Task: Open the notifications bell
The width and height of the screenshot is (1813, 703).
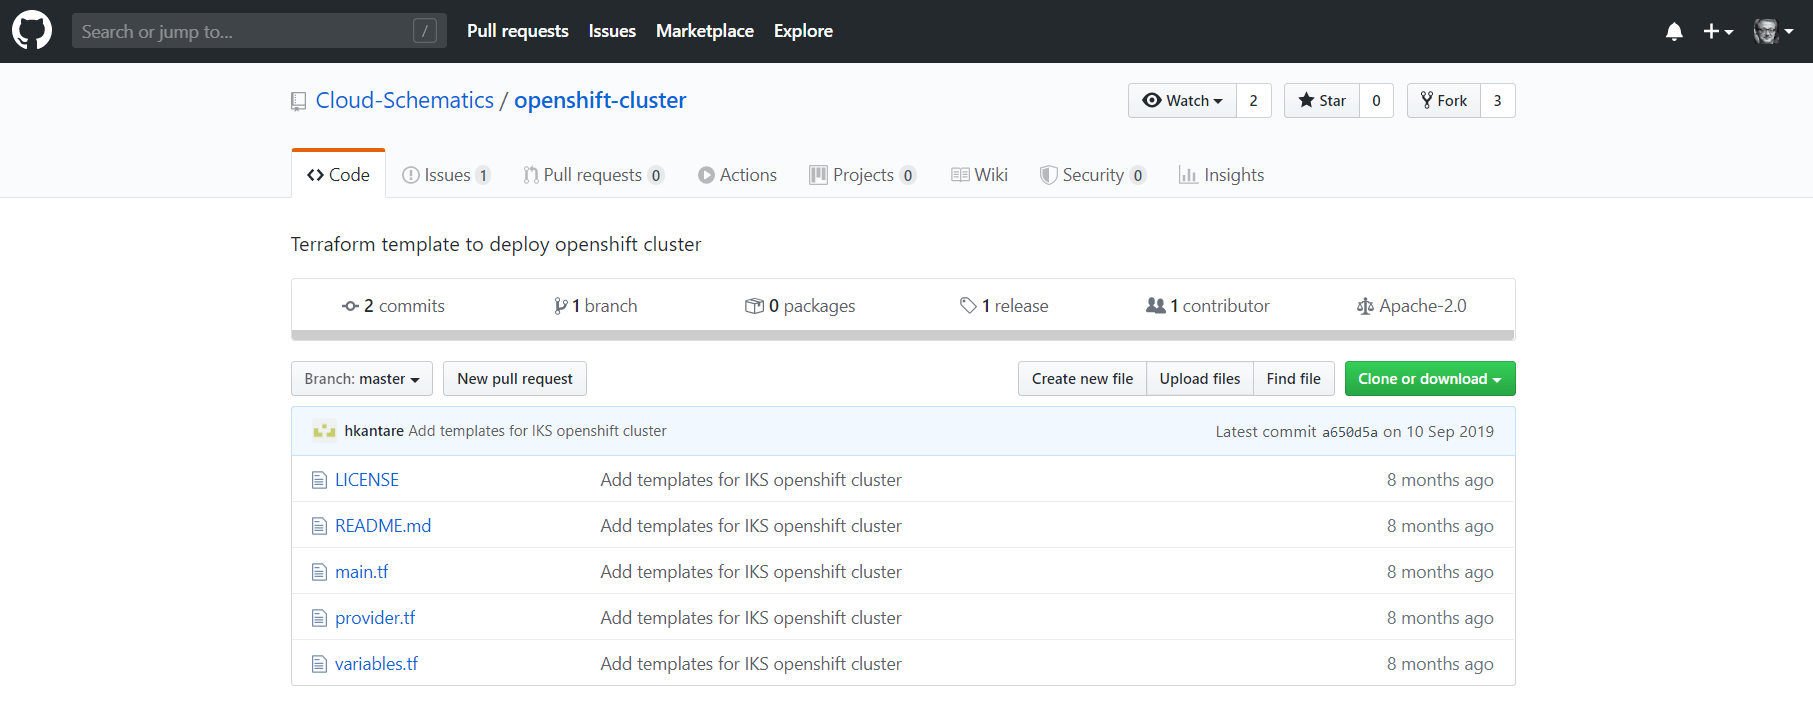Action: 1674,32
